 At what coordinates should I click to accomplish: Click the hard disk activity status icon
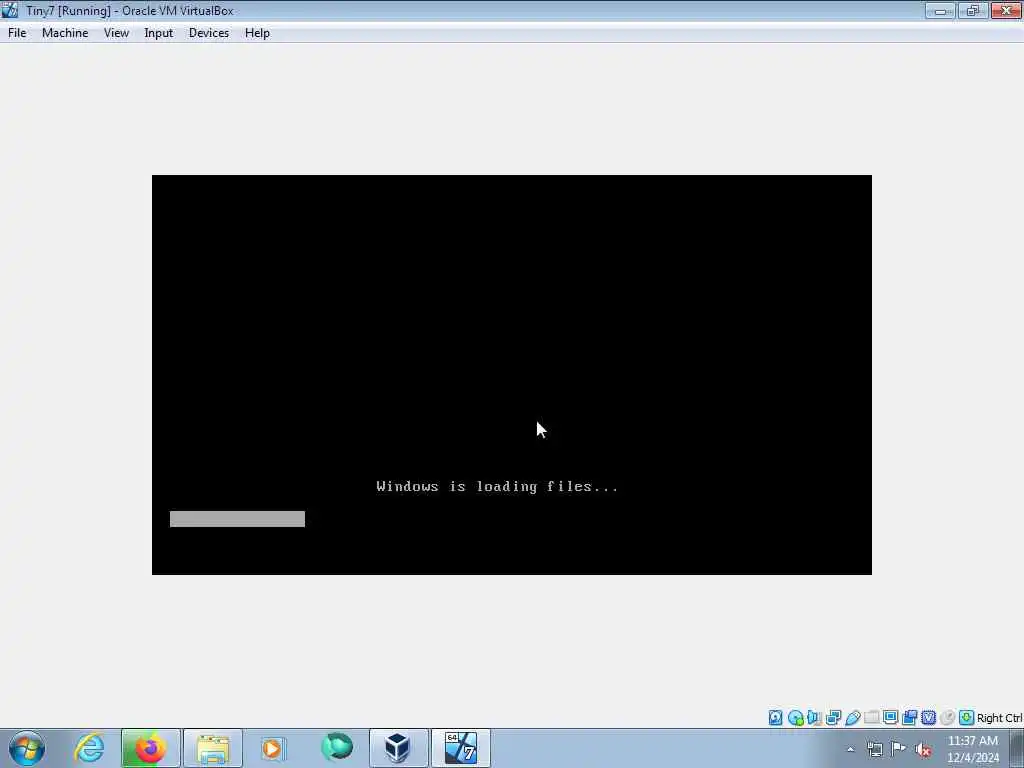(x=775, y=718)
